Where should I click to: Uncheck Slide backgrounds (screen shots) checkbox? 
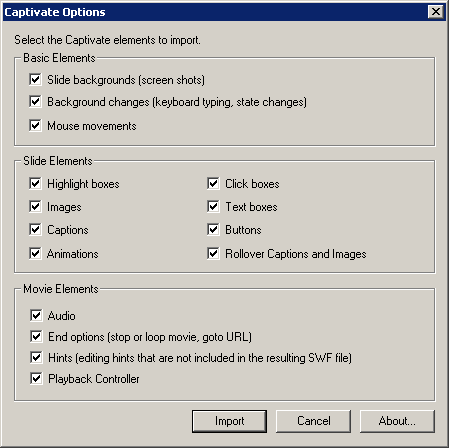[x=35, y=80]
